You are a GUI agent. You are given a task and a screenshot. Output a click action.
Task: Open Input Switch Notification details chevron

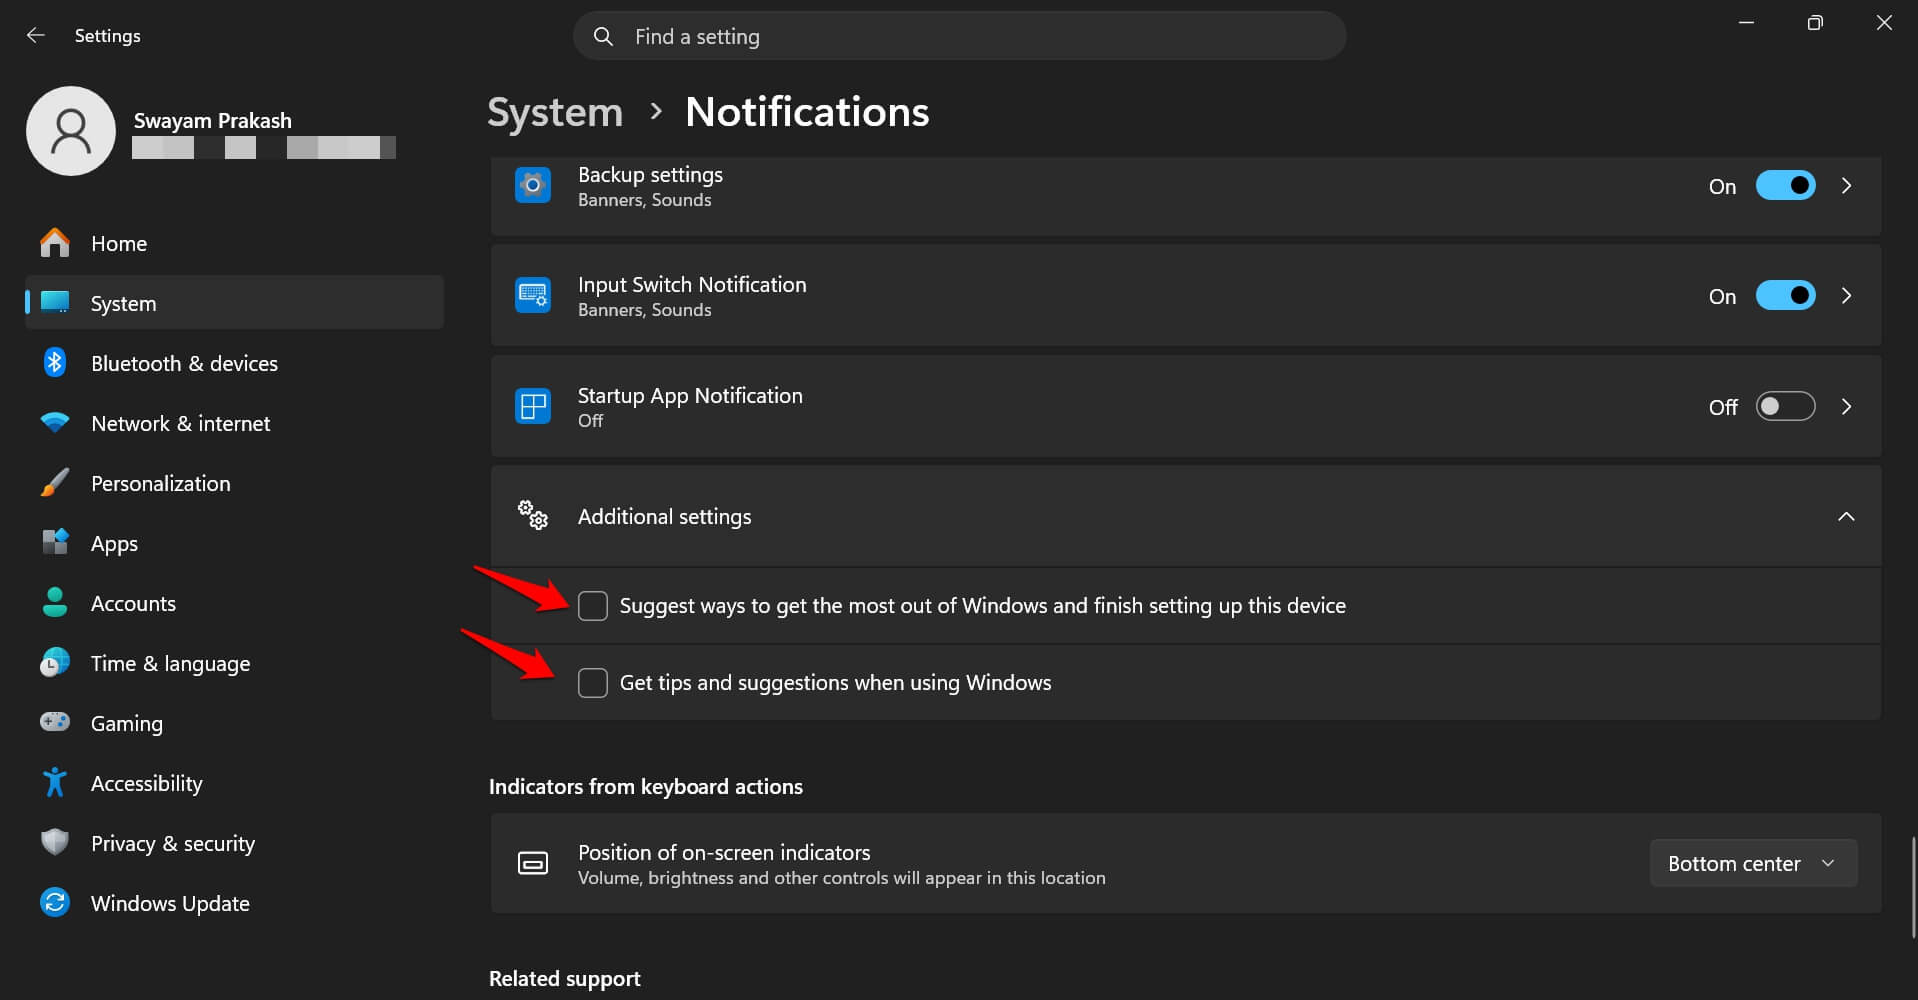1846,295
